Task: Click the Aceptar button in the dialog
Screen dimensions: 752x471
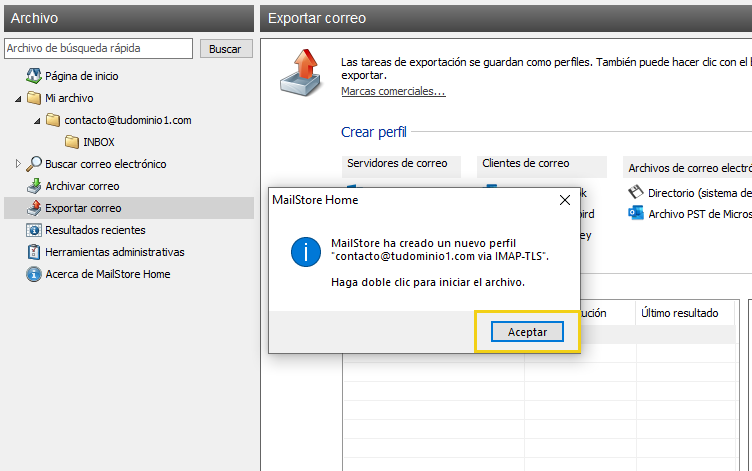Action: (x=527, y=332)
